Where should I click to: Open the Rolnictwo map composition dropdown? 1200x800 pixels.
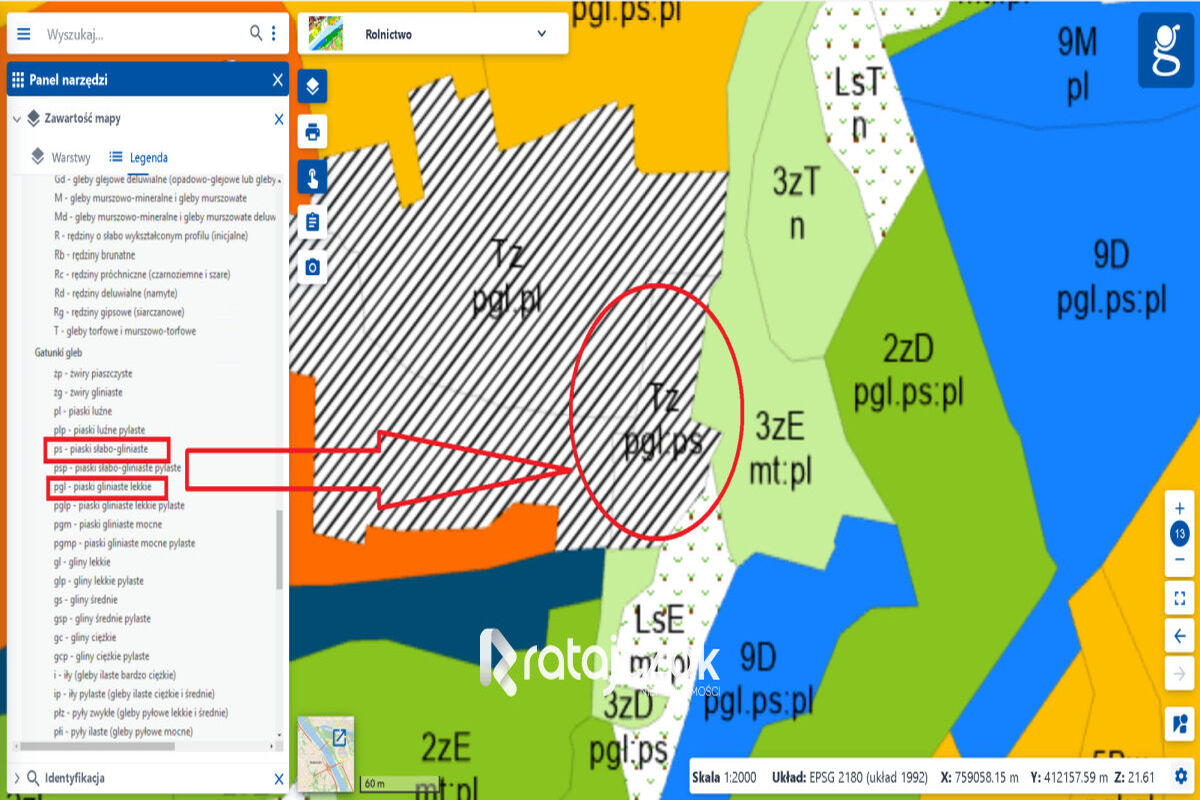point(433,34)
